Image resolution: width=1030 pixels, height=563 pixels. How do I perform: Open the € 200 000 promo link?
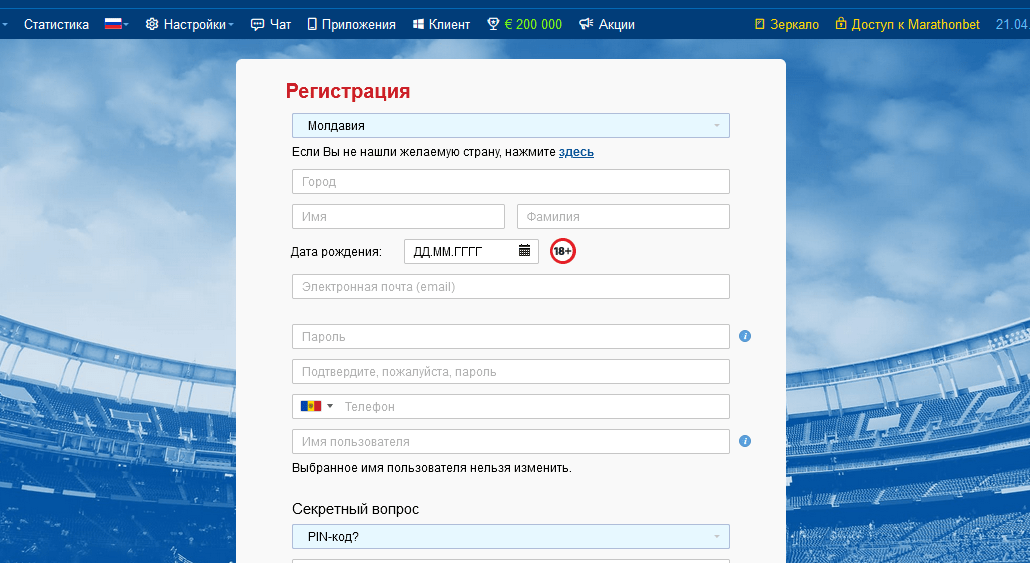[533, 24]
